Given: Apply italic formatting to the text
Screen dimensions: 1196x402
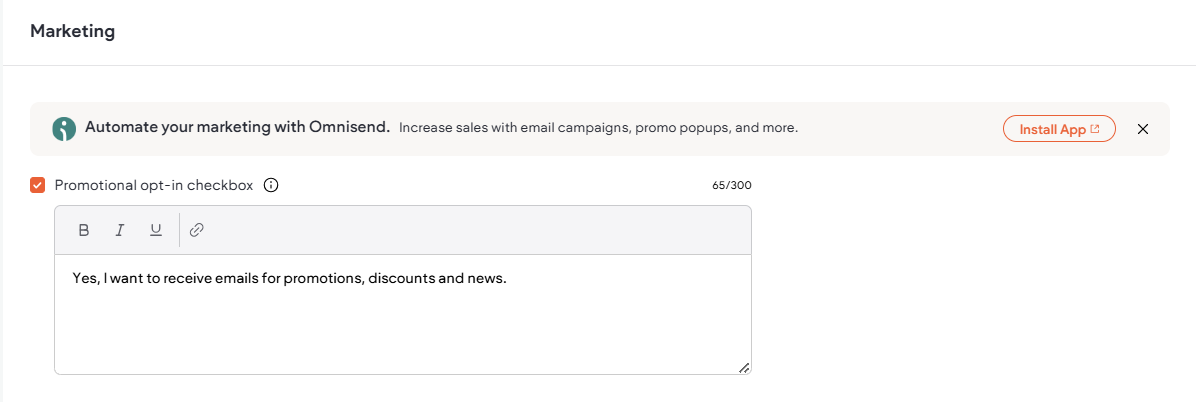Looking at the screenshot, I should pos(120,230).
